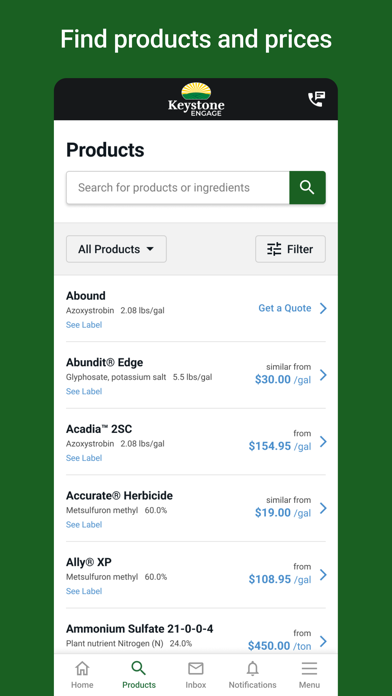
Task: Open See Label under Abundit Edge
Action: [84, 392]
